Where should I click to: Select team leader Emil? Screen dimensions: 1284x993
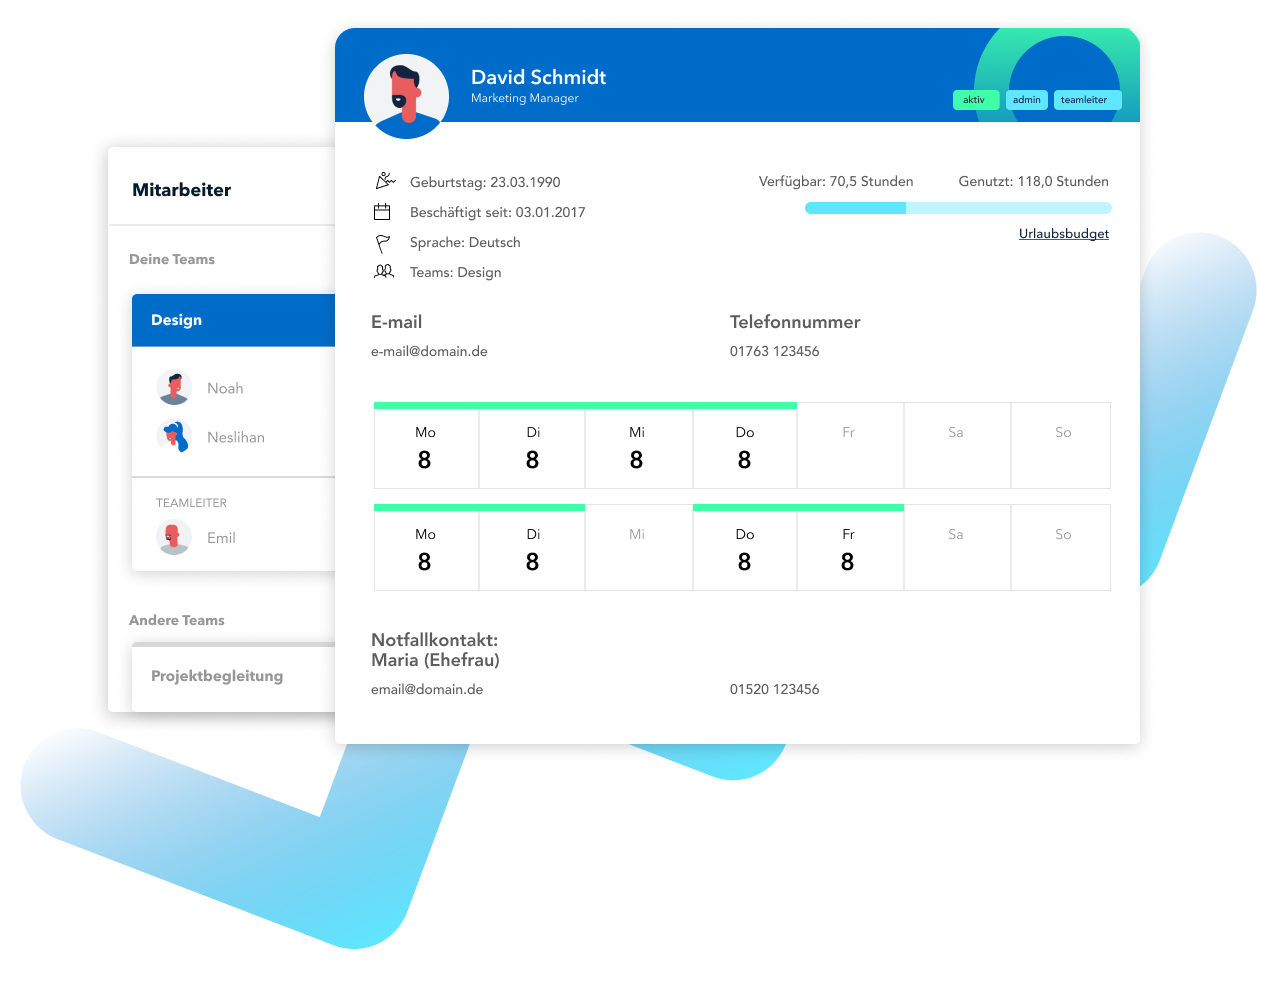pos(221,538)
